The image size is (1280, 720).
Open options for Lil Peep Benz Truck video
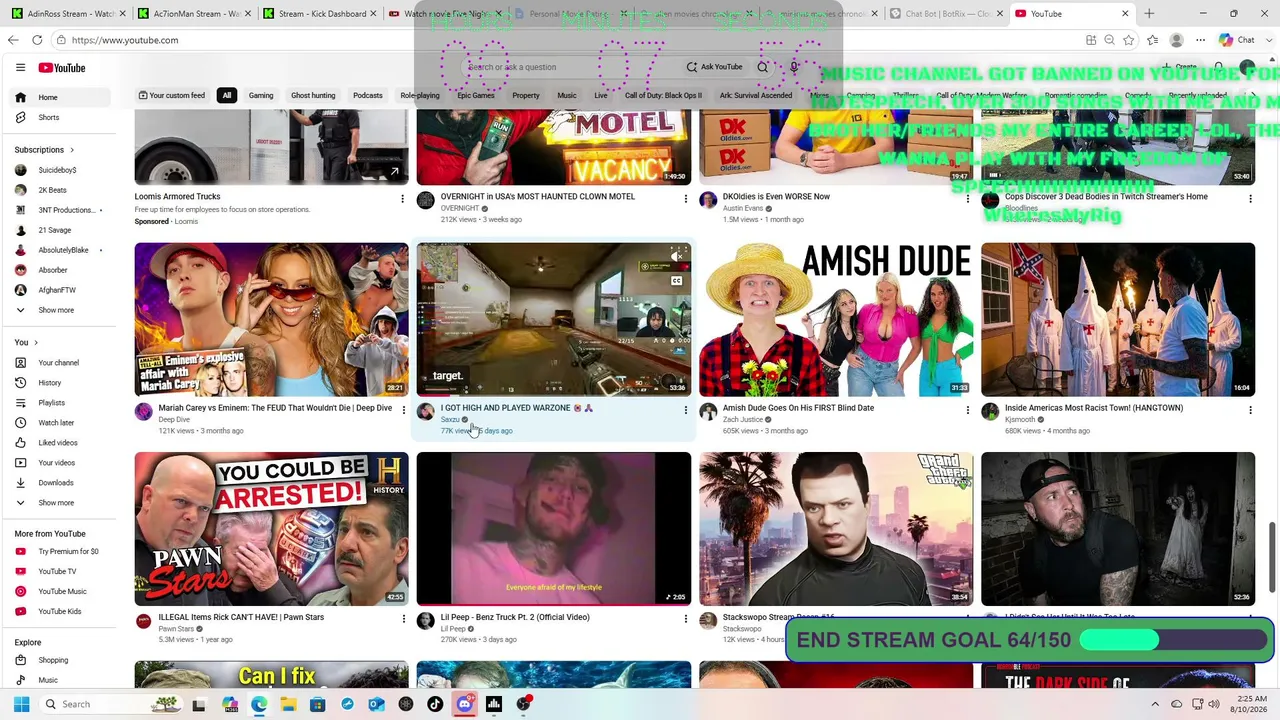click(x=685, y=619)
